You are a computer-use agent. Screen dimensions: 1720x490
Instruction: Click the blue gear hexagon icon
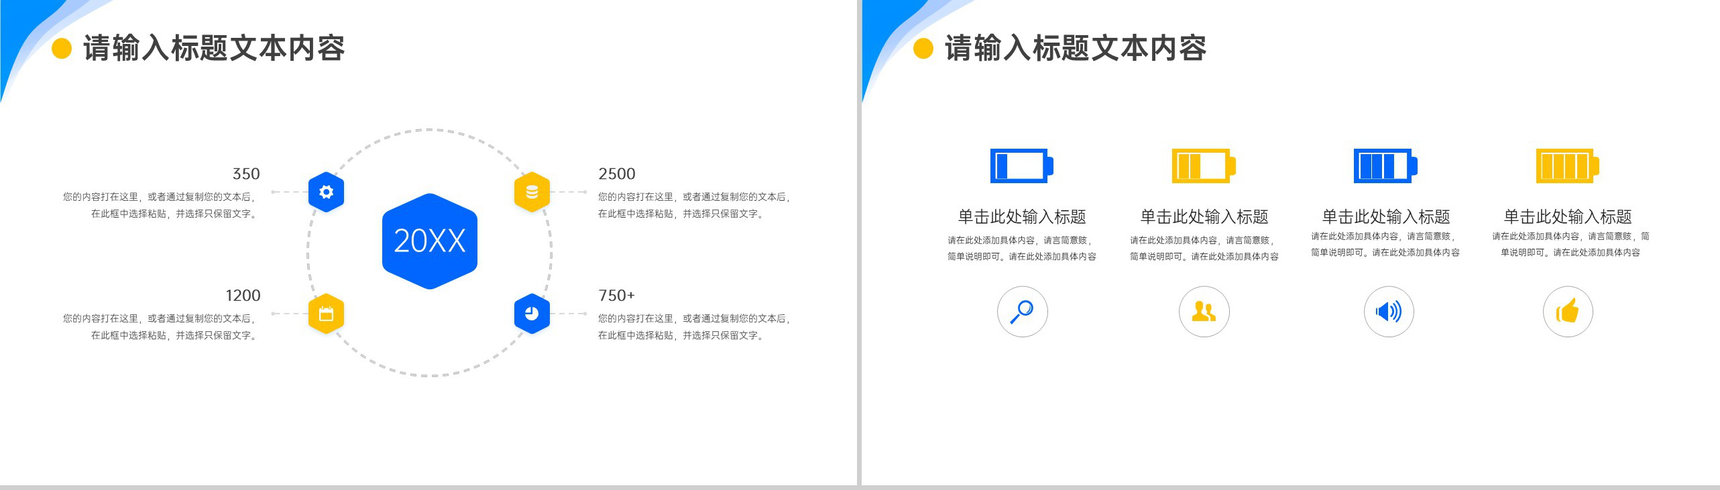click(326, 192)
